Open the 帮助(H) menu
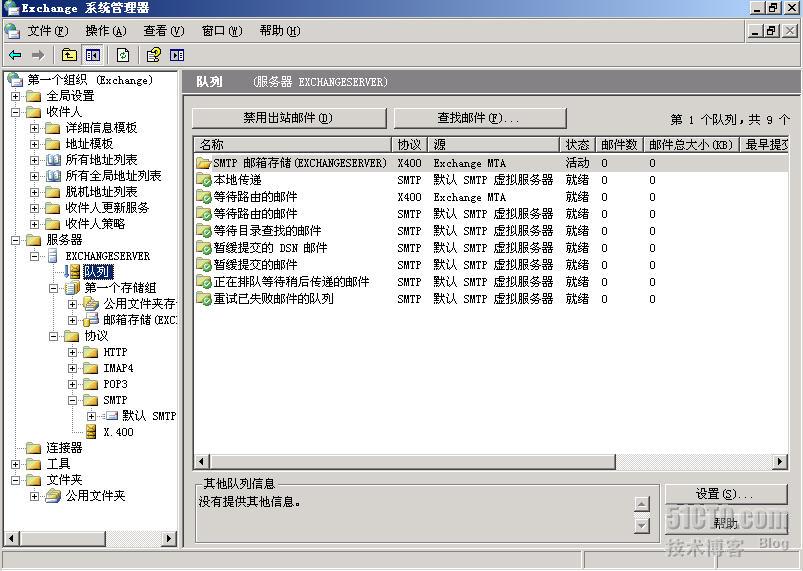This screenshot has height=571, width=803. click(x=280, y=31)
